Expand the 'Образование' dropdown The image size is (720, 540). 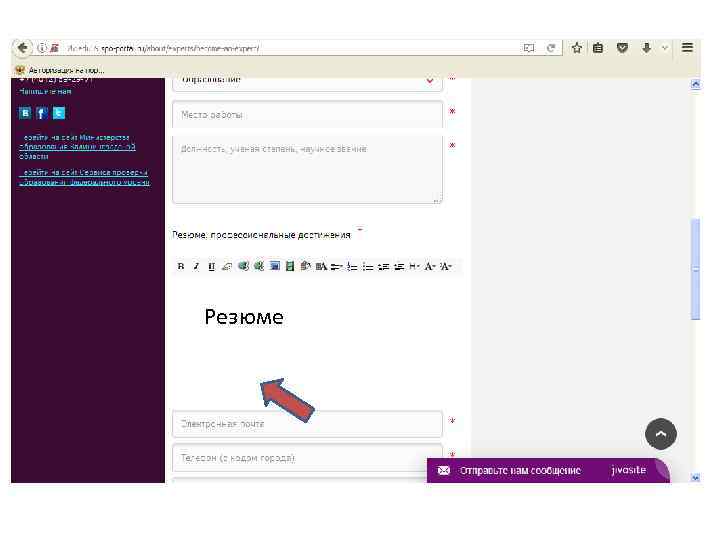[x=307, y=82]
